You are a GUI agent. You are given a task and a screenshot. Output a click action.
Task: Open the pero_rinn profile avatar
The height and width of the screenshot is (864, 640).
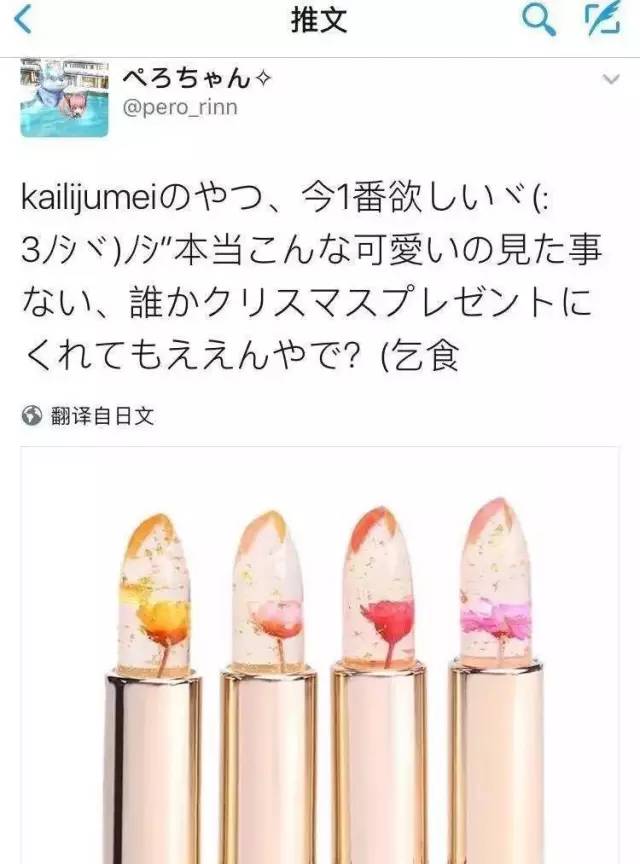pyautogui.click(x=64, y=98)
